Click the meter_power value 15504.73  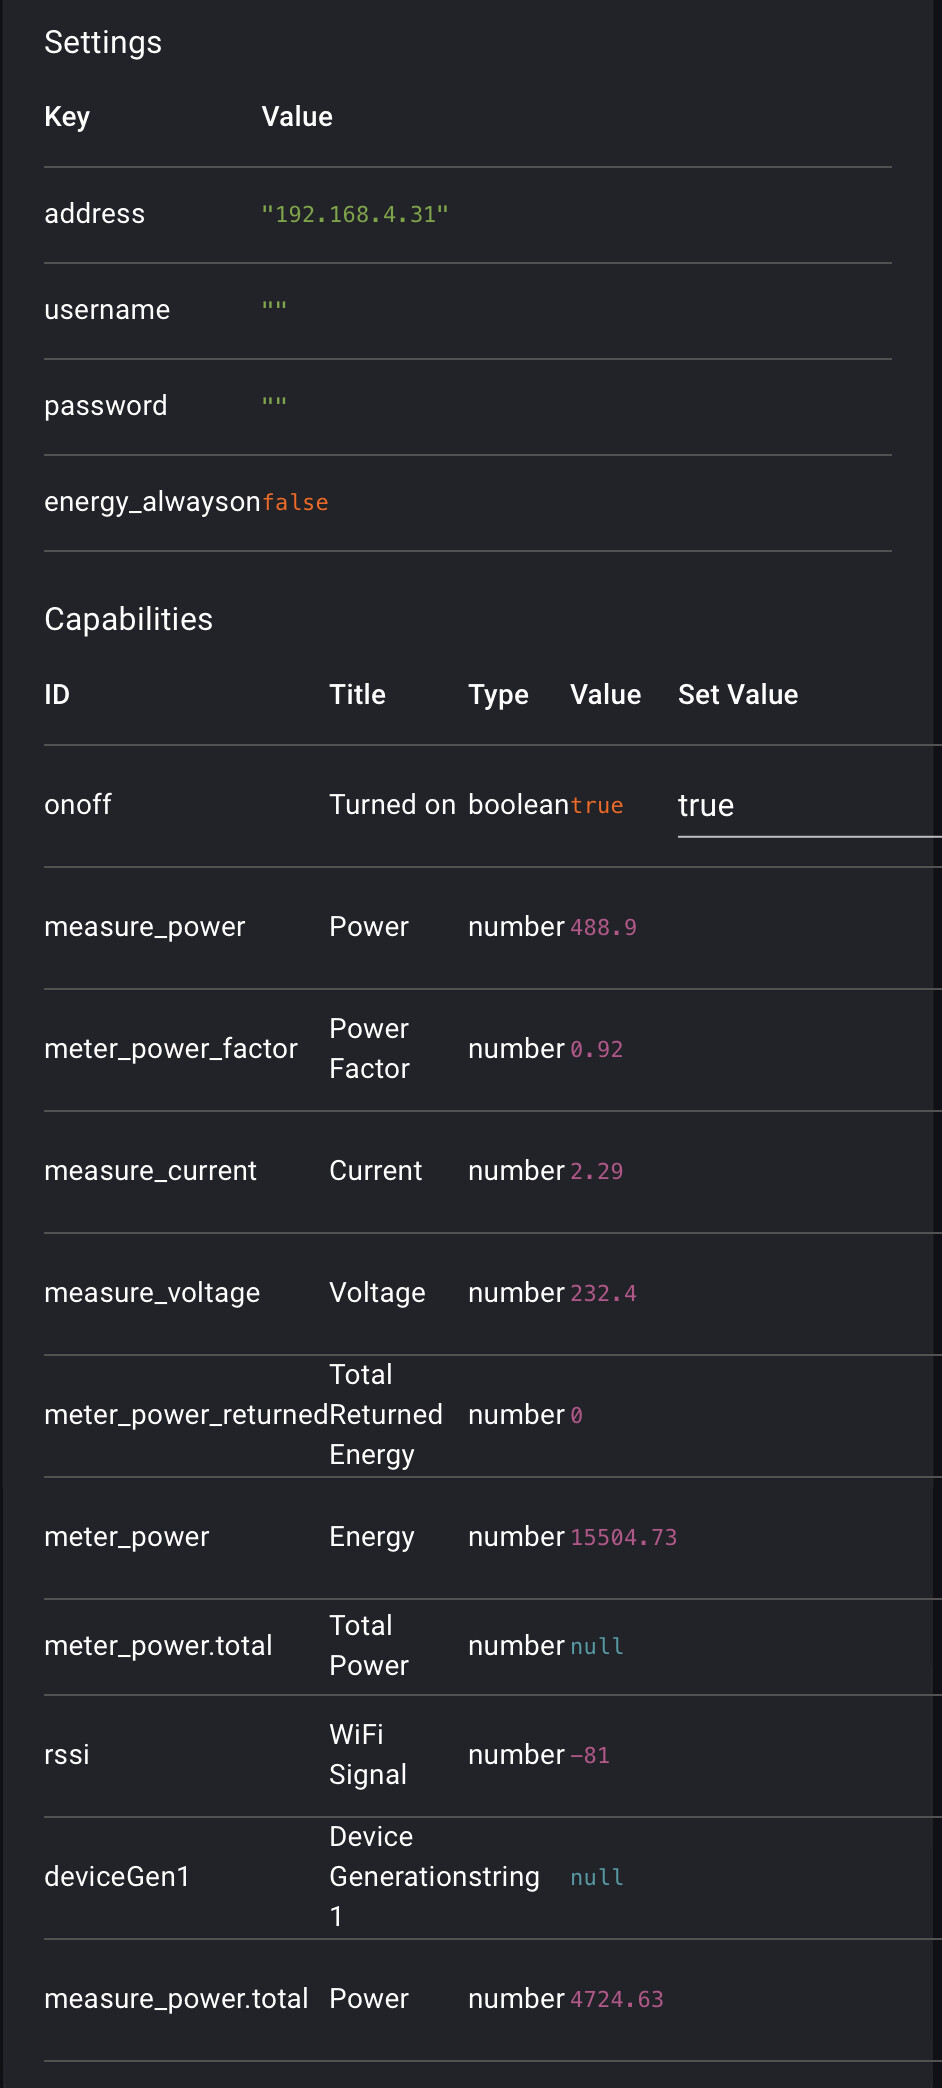pyautogui.click(x=623, y=1538)
